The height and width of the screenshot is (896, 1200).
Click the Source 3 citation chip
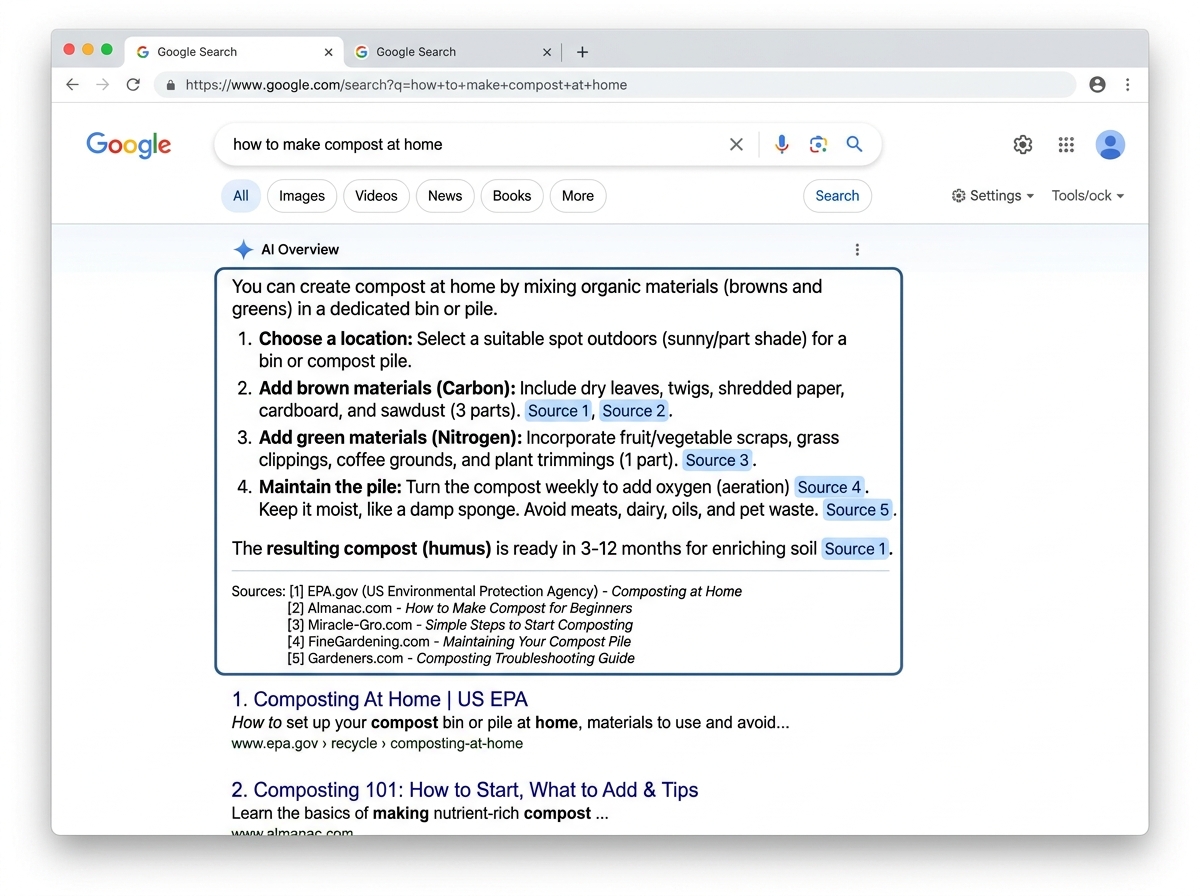717,460
